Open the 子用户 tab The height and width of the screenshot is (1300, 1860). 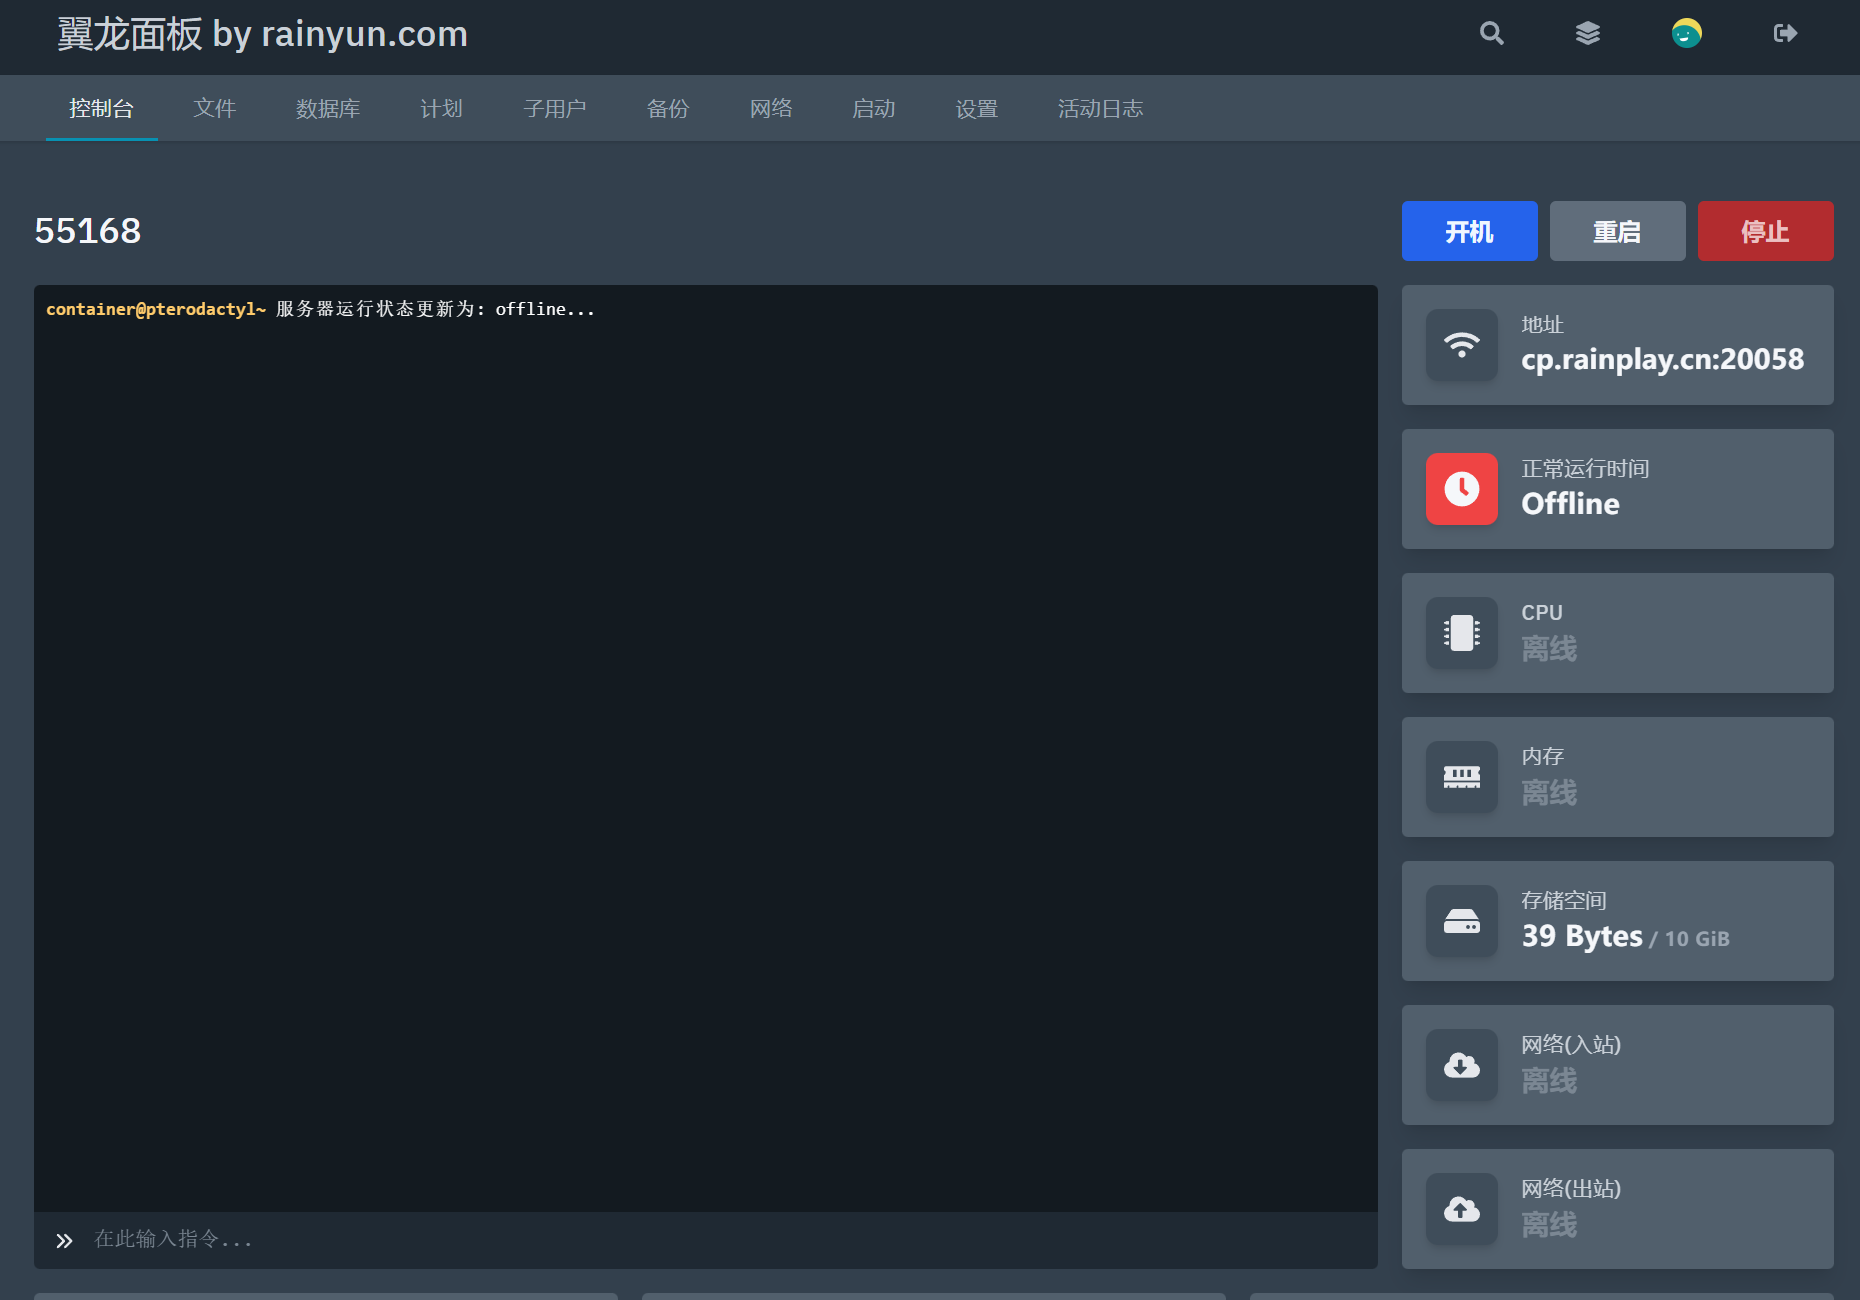pos(555,108)
